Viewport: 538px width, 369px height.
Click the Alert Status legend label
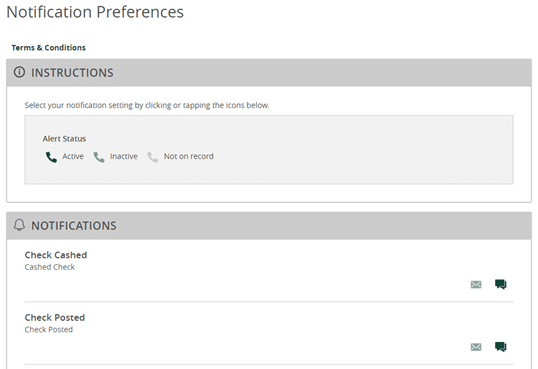pyautogui.click(x=65, y=139)
